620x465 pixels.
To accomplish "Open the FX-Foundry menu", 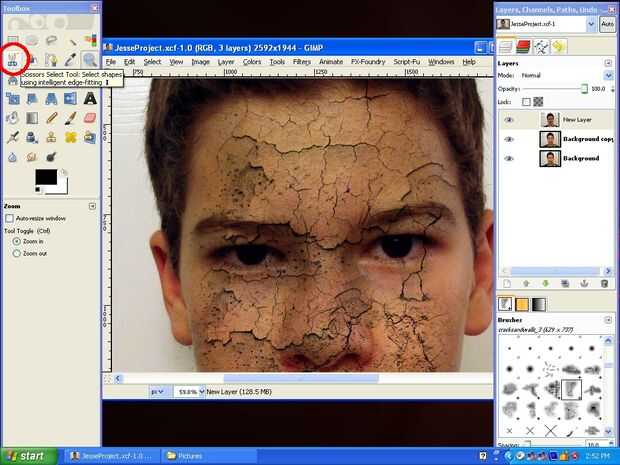I will coord(368,62).
